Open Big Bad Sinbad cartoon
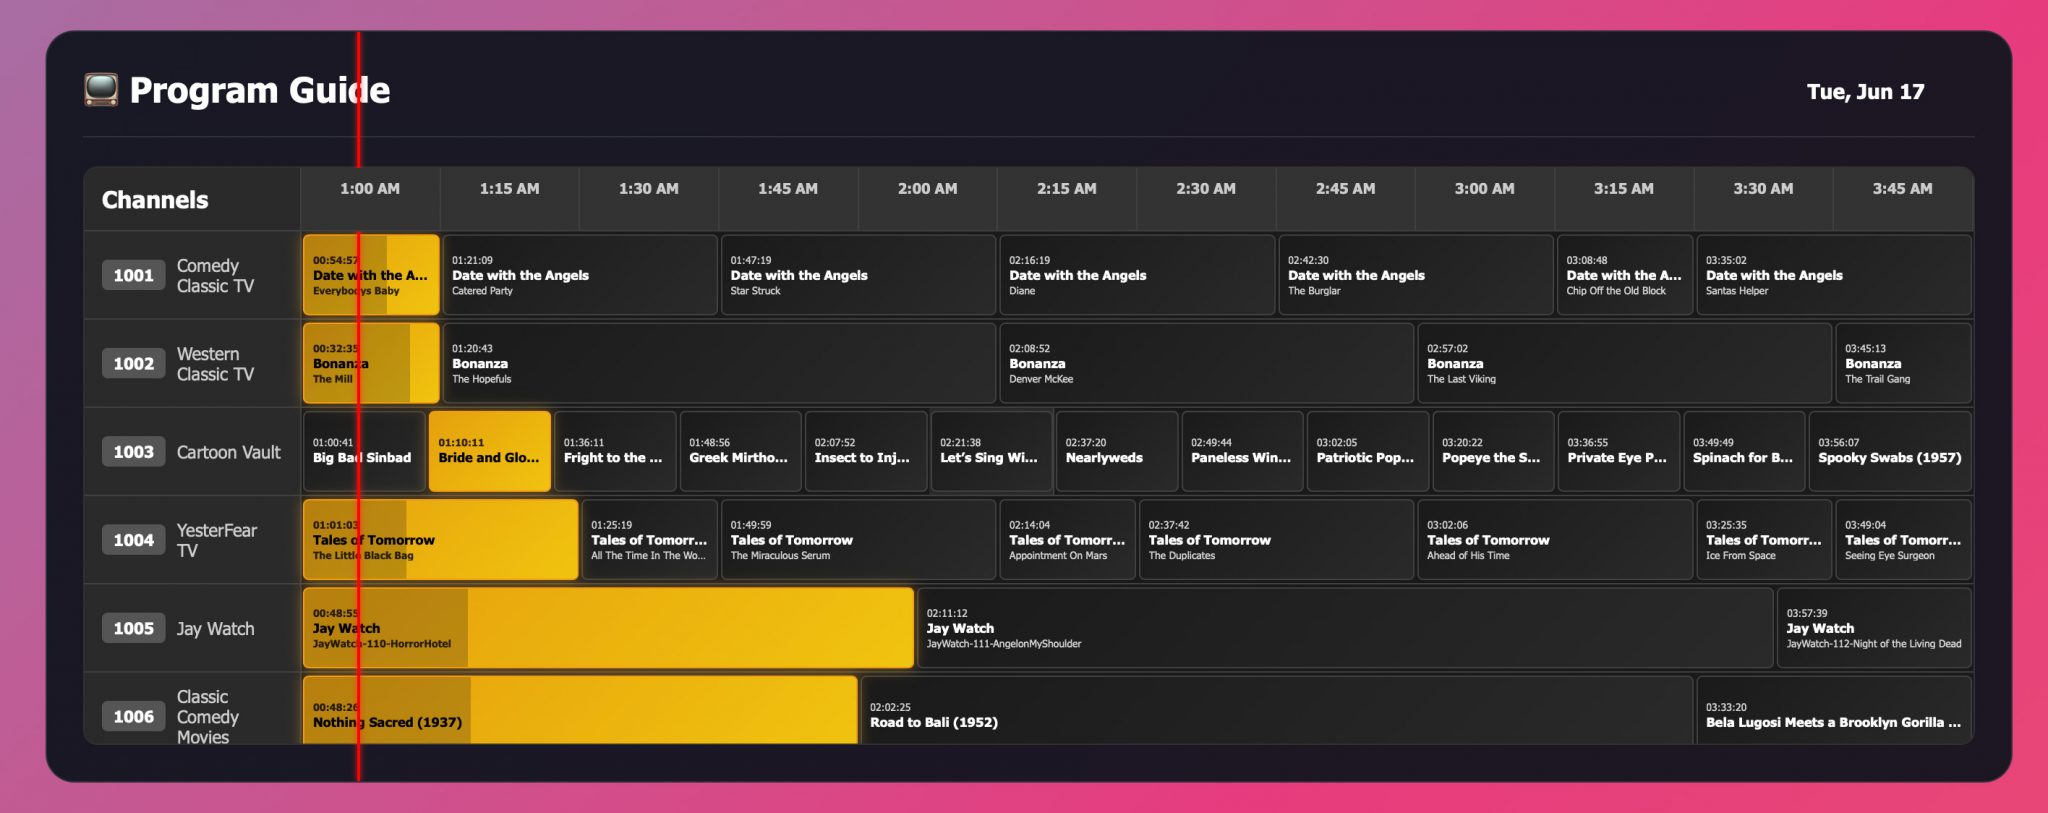 tap(364, 451)
